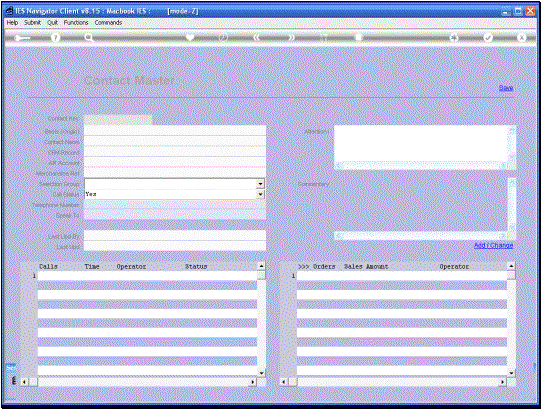Open the Submit menu

(32, 22)
